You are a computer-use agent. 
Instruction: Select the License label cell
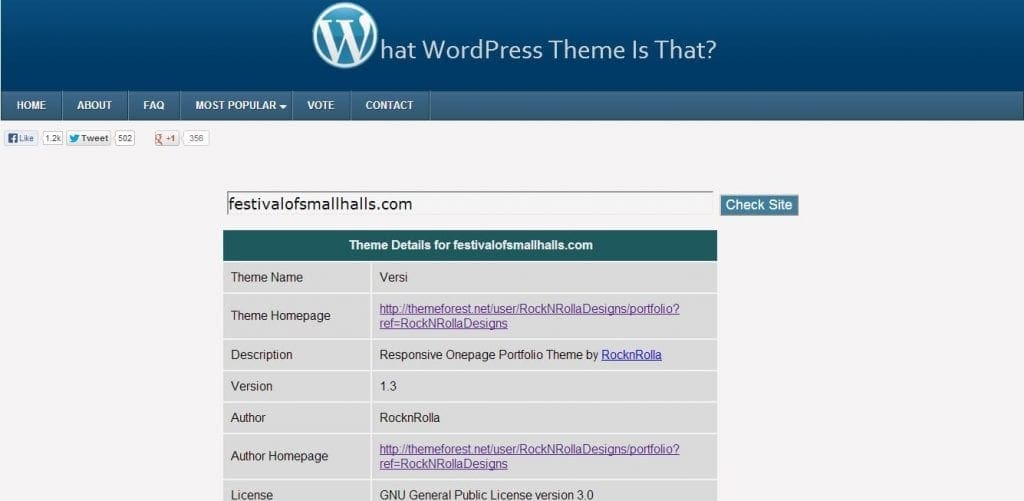click(297, 491)
